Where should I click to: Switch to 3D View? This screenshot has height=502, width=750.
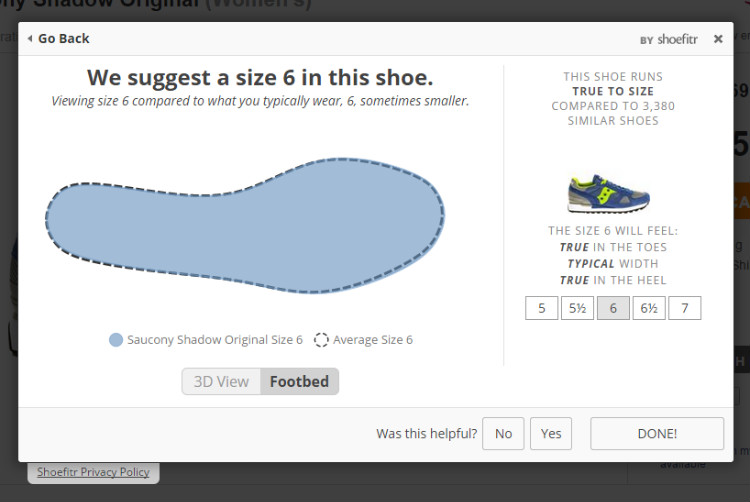[x=221, y=382]
